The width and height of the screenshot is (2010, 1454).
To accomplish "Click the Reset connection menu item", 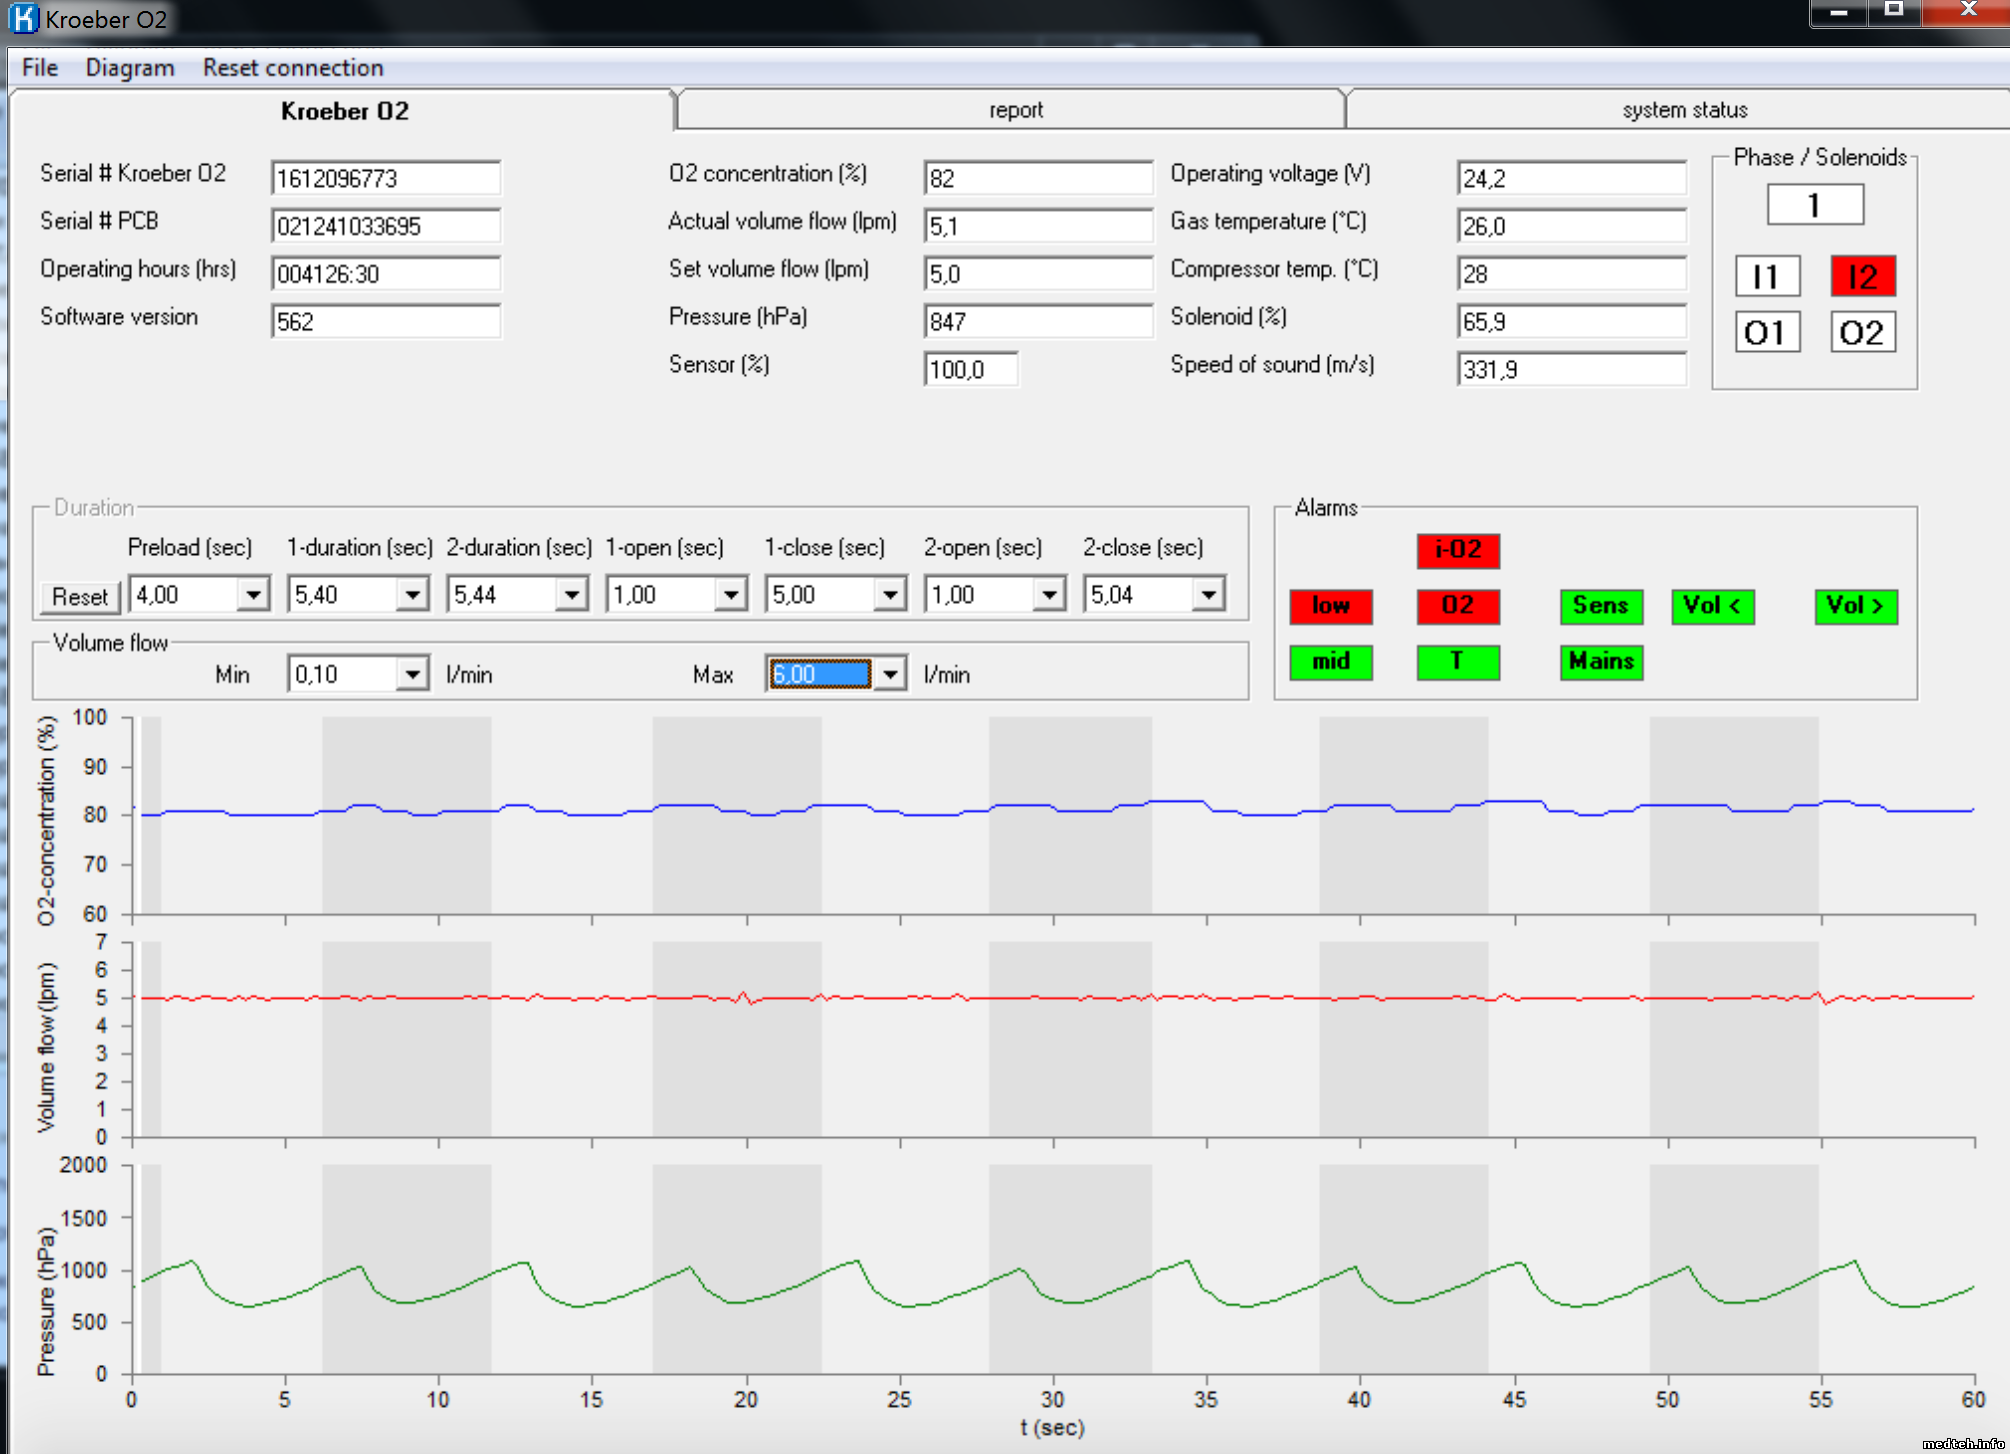I will (293, 68).
